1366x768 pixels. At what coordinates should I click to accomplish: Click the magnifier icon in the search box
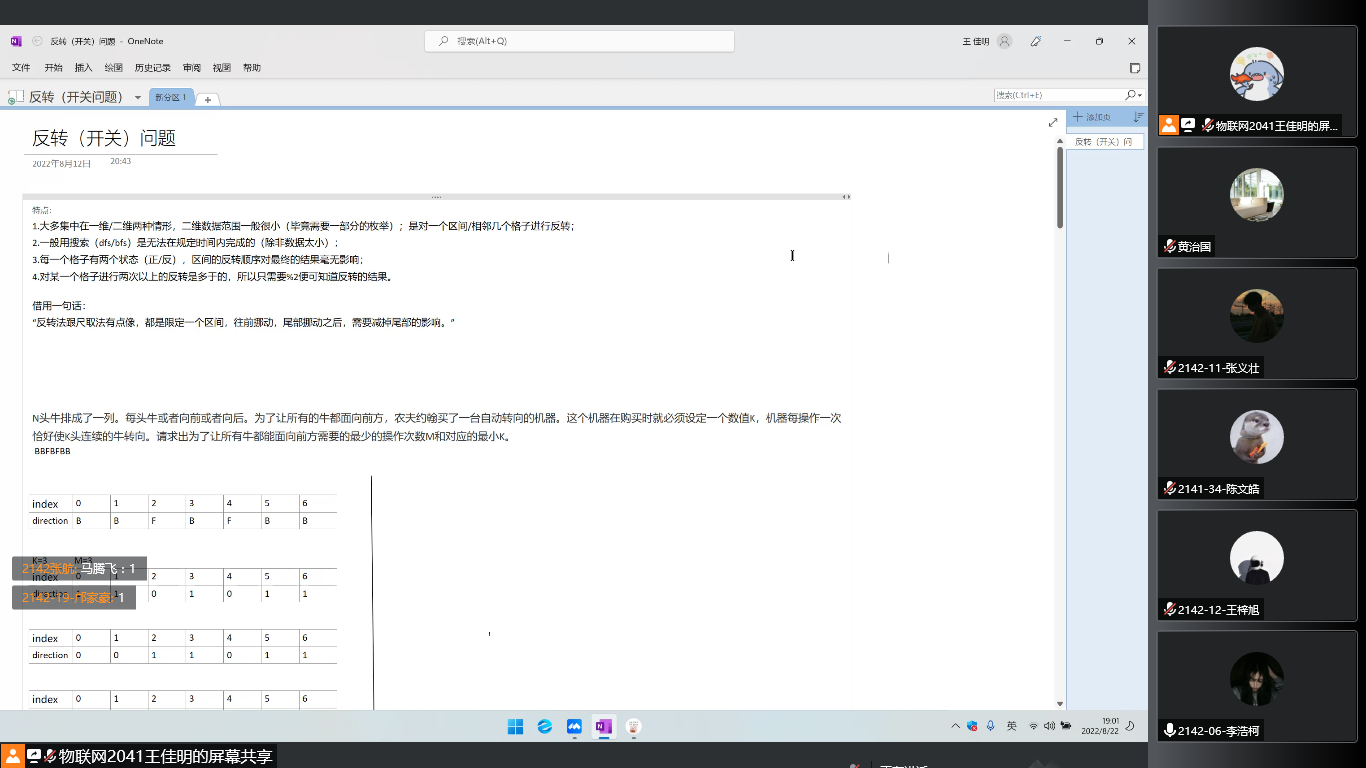click(x=1130, y=95)
